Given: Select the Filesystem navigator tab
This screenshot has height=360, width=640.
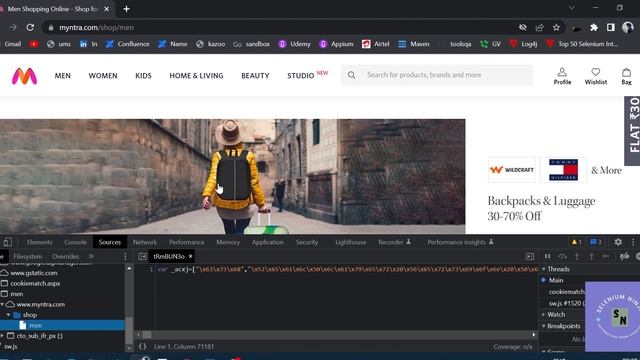Looking at the screenshot, I should (28, 256).
